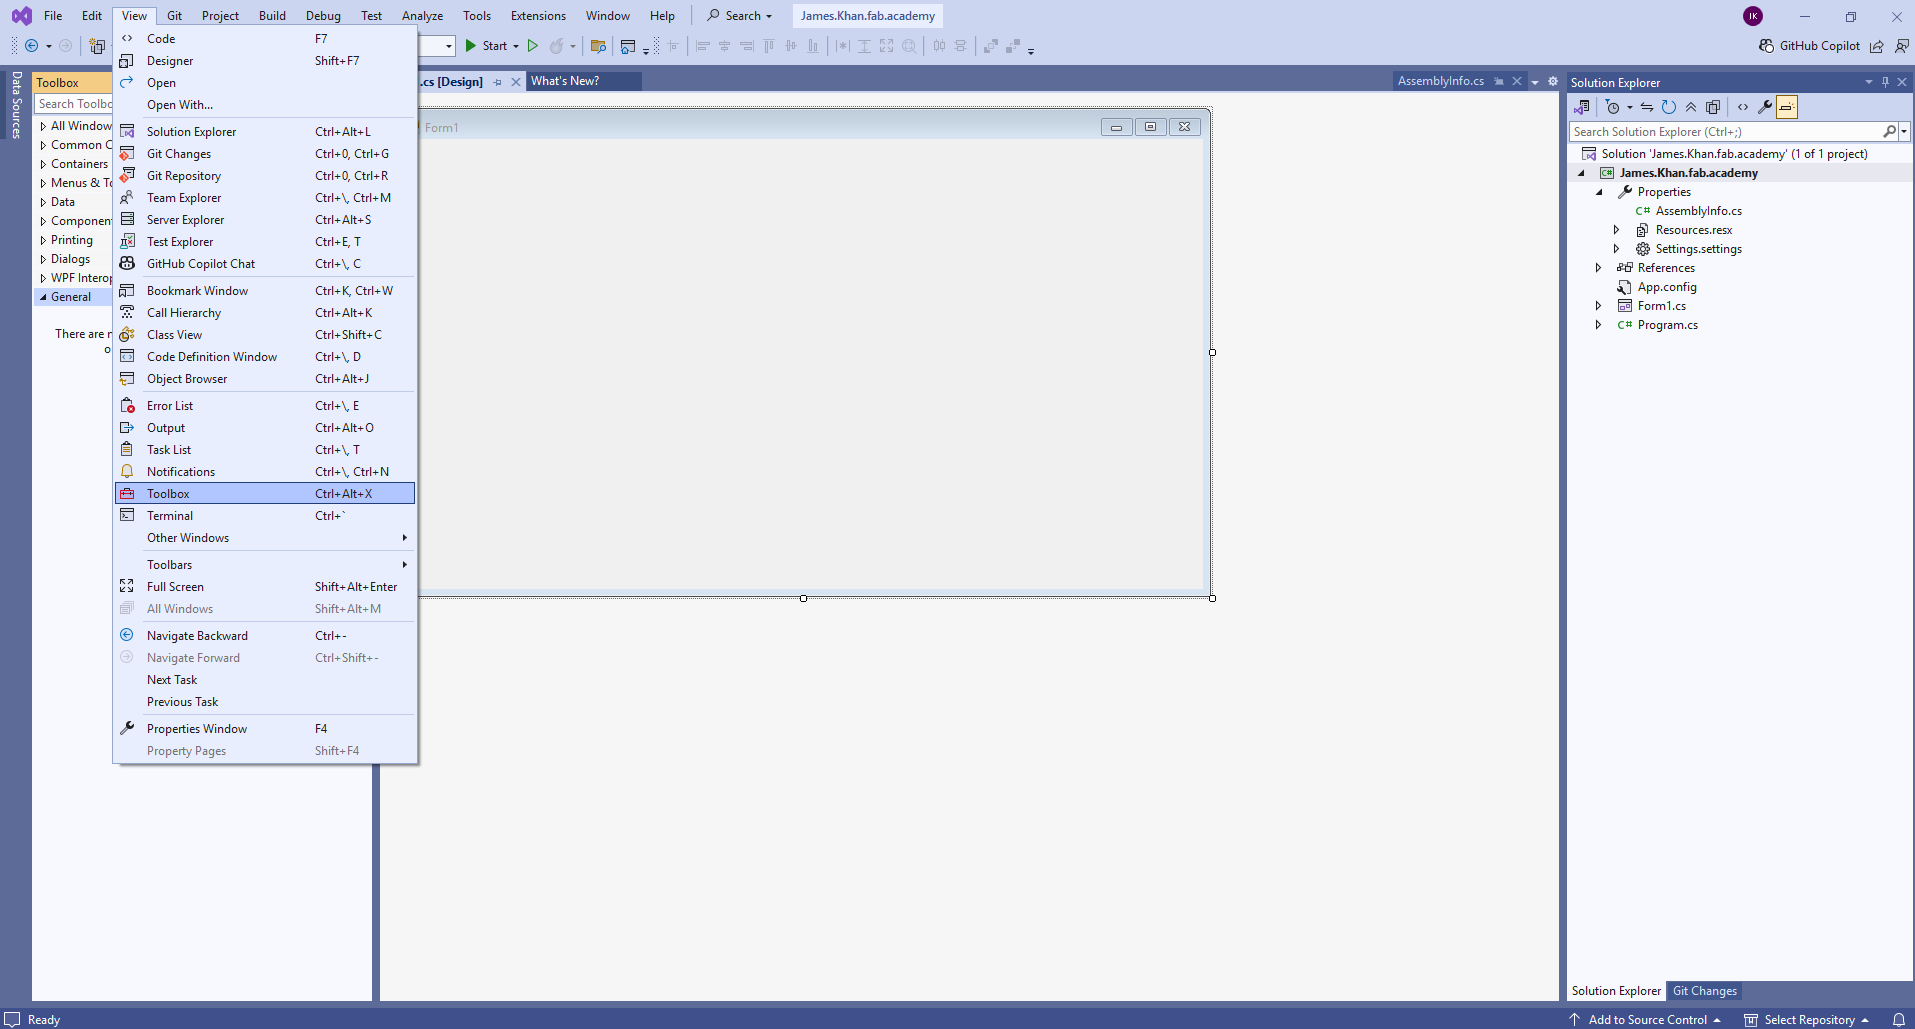Image resolution: width=1915 pixels, height=1029 pixels.
Task: Open the Debug menu in menu bar
Action: click(323, 16)
